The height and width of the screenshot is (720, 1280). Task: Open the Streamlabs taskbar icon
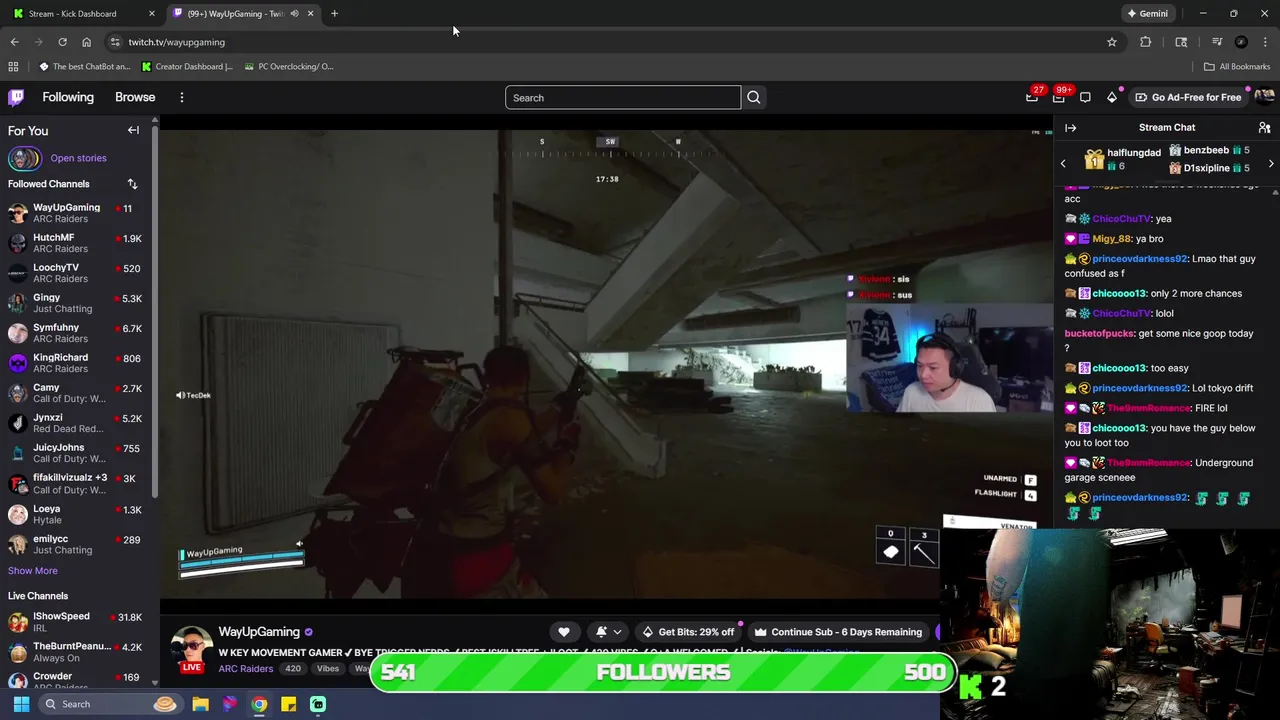click(318, 704)
